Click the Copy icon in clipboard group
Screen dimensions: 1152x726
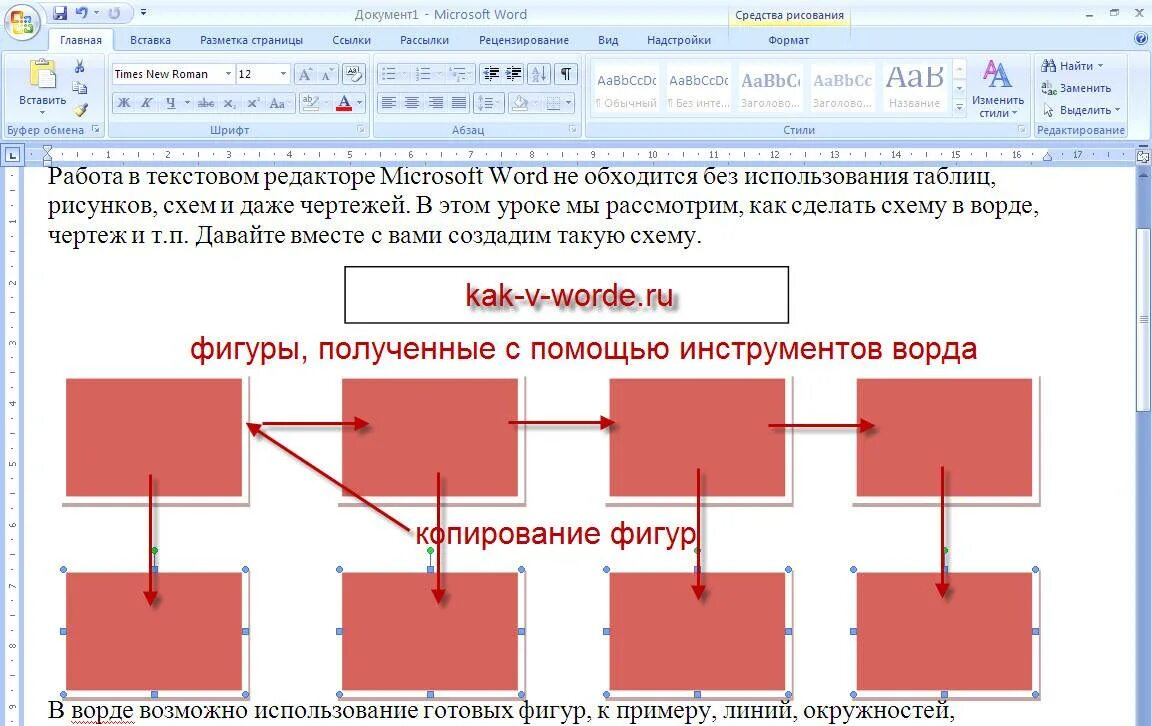79,88
